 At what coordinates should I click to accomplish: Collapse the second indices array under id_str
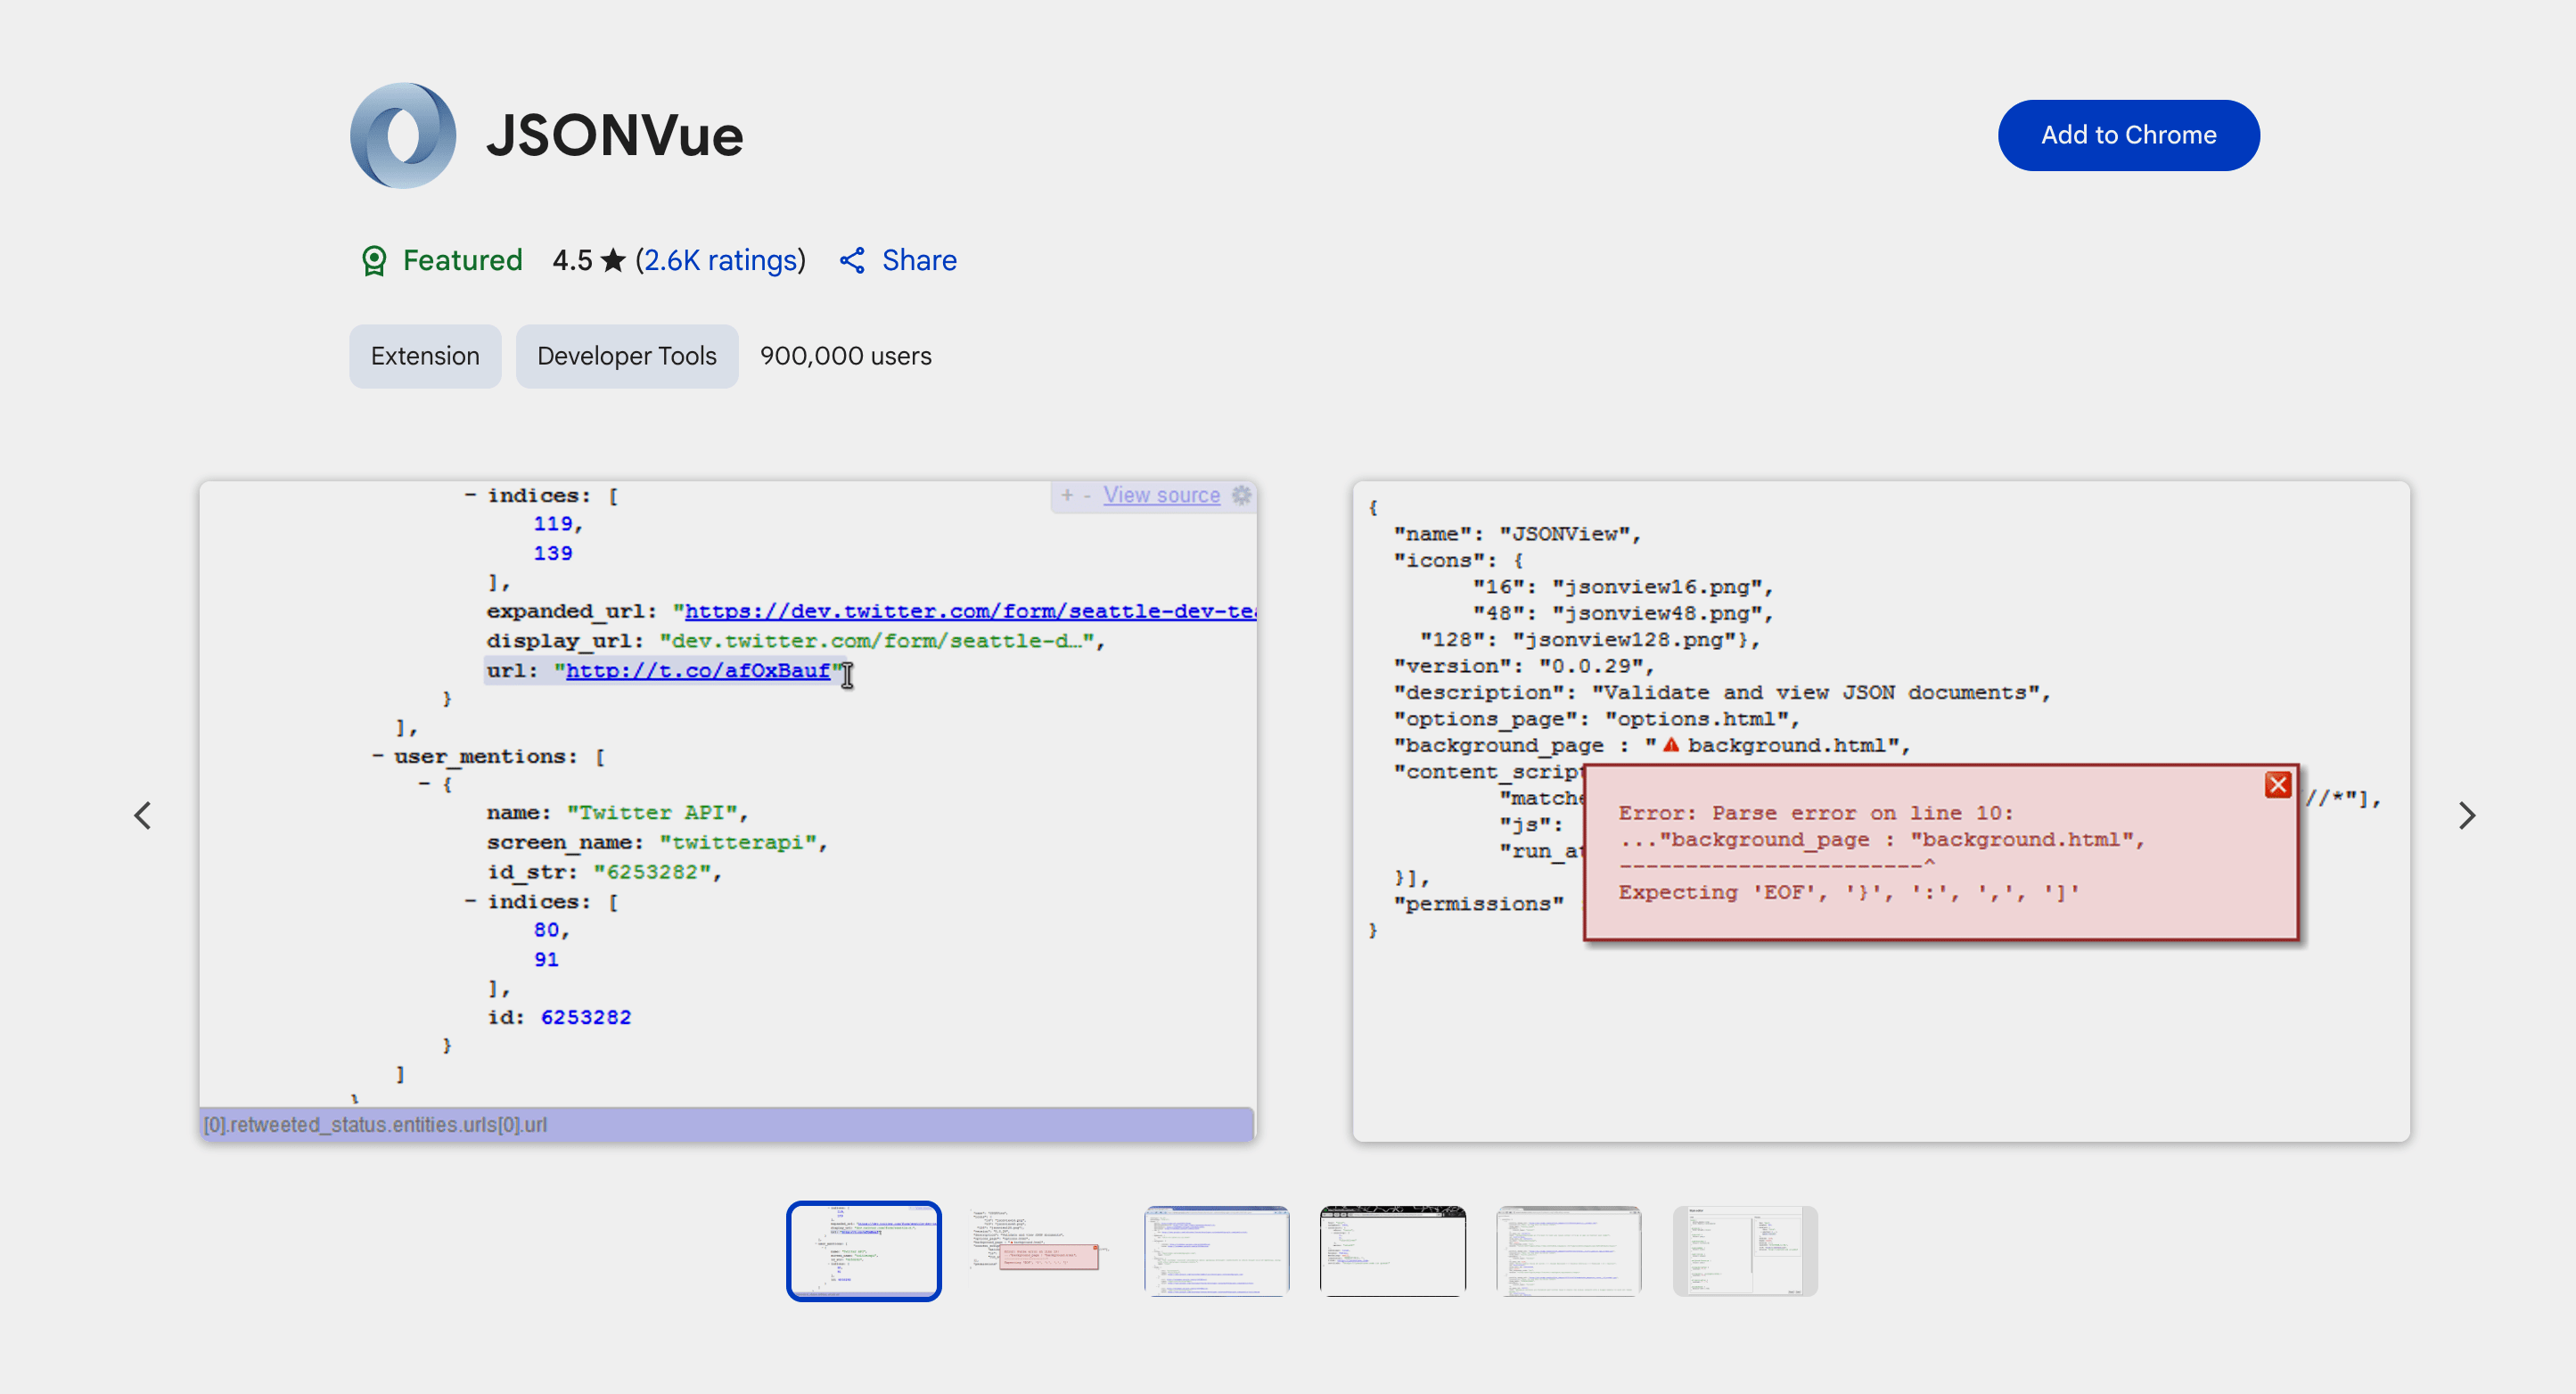tap(470, 901)
